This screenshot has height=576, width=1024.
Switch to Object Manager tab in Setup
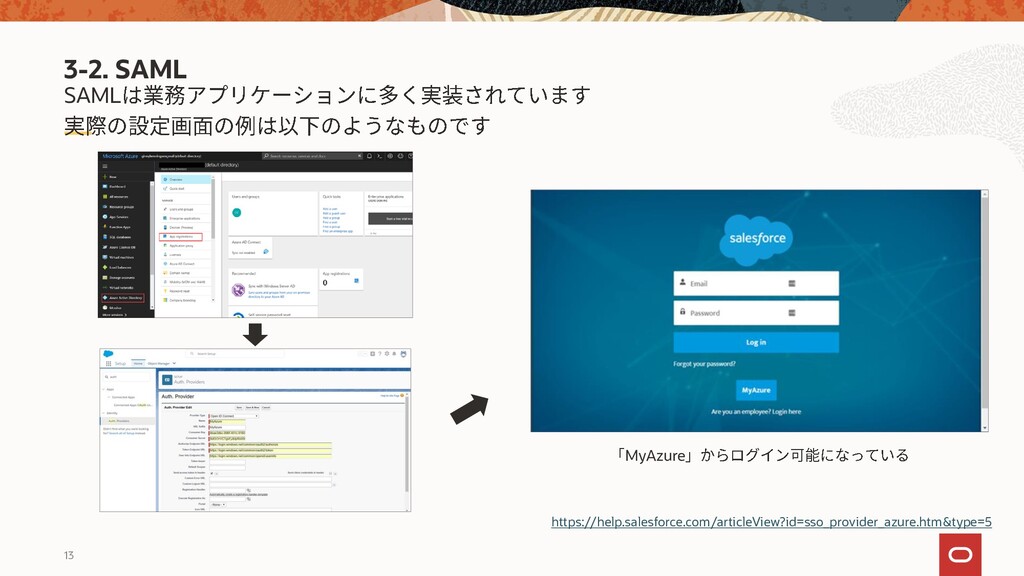tap(159, 363)
